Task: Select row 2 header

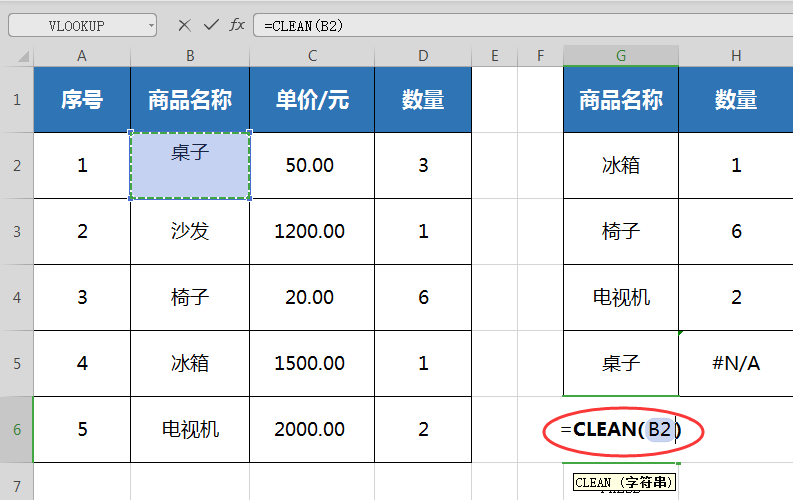Action: point(17,166)
